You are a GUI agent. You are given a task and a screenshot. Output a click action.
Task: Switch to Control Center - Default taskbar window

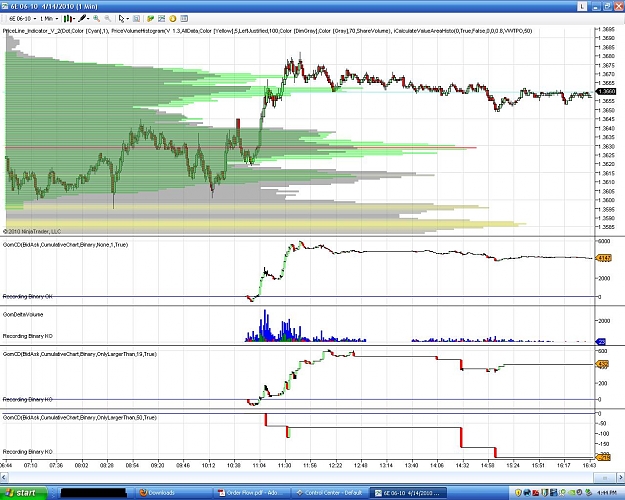(x=329, y=493)
